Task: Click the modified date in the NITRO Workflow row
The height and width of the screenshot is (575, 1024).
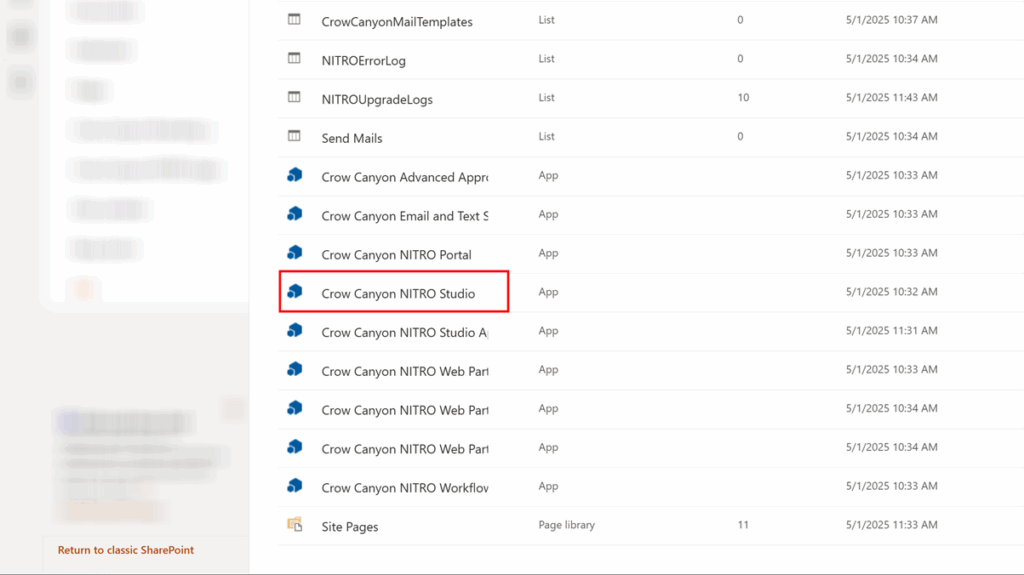Action: pyautogui.click(x=891, y=486)
